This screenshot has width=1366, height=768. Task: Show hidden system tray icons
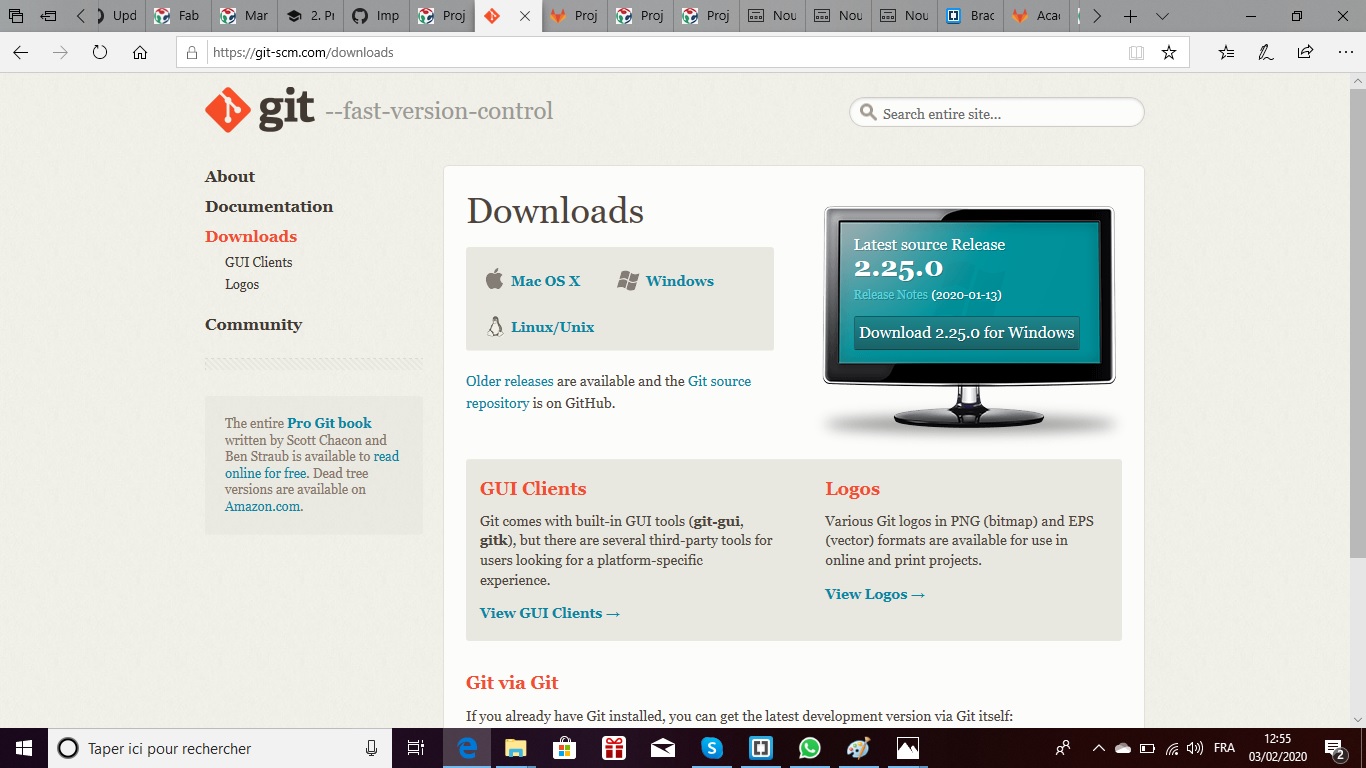point(1098,748)
